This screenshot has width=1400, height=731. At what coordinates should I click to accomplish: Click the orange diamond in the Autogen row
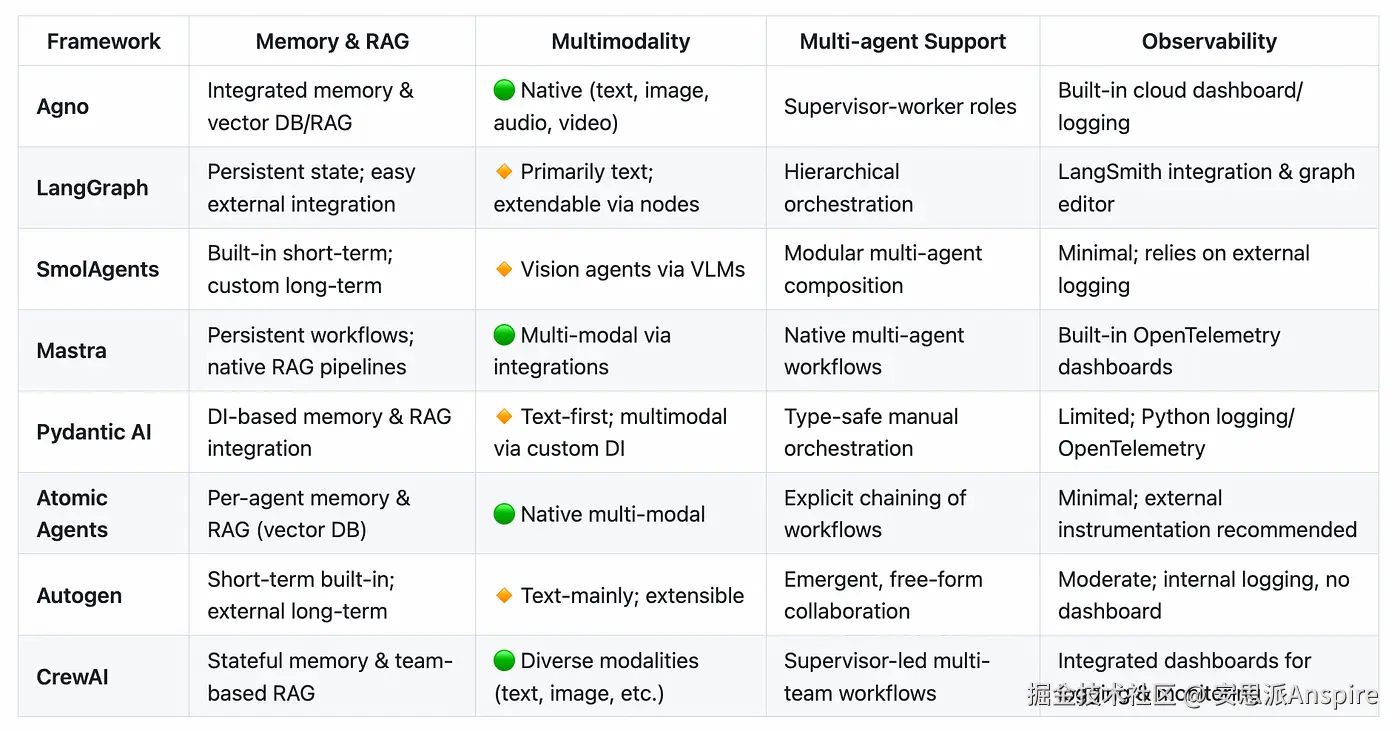[504, 596]
